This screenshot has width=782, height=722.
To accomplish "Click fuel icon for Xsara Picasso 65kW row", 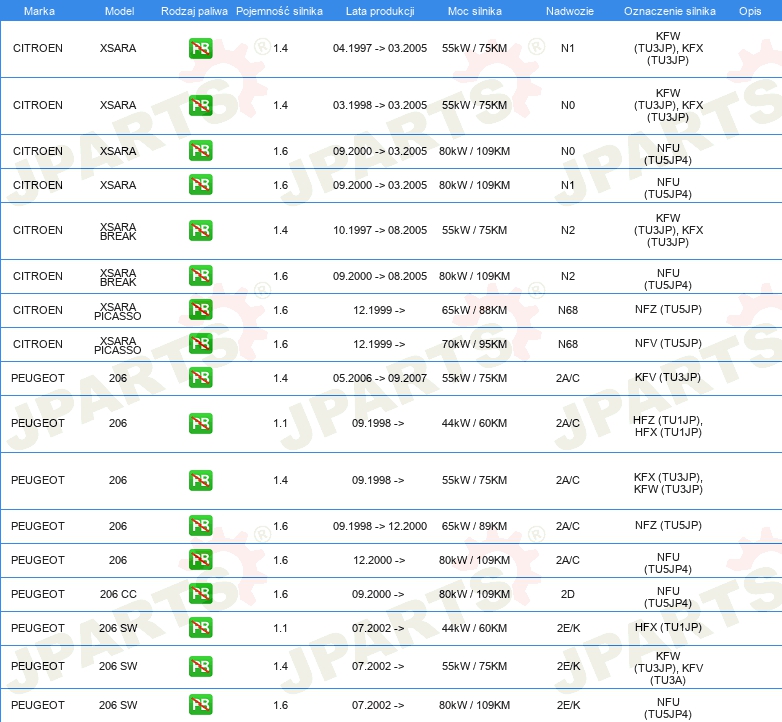I will pyautogui.click(x=200, y=310).
